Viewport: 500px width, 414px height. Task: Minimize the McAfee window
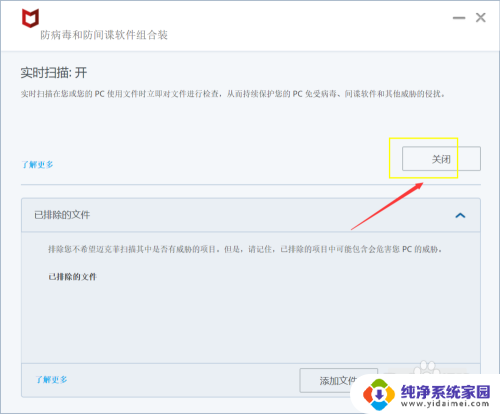[x=459, y=18]
